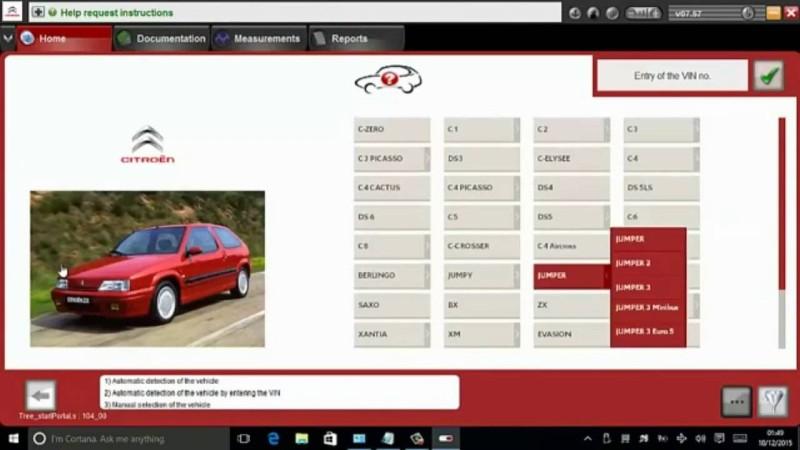
Task: Click the red Citroën ZX car photo
Action: [147, 269]
